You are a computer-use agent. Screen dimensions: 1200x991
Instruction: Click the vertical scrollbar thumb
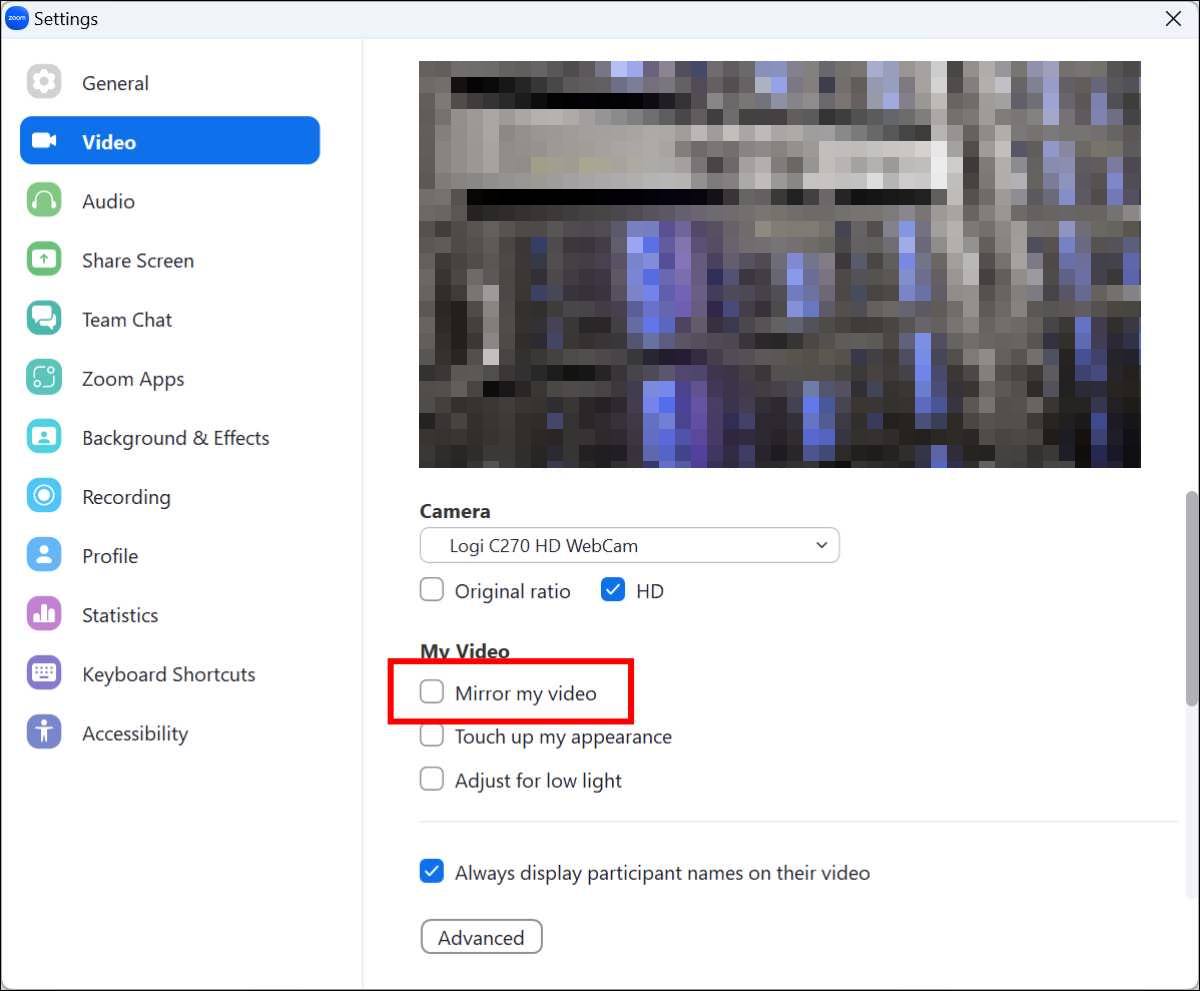[x=1191, y=598]
